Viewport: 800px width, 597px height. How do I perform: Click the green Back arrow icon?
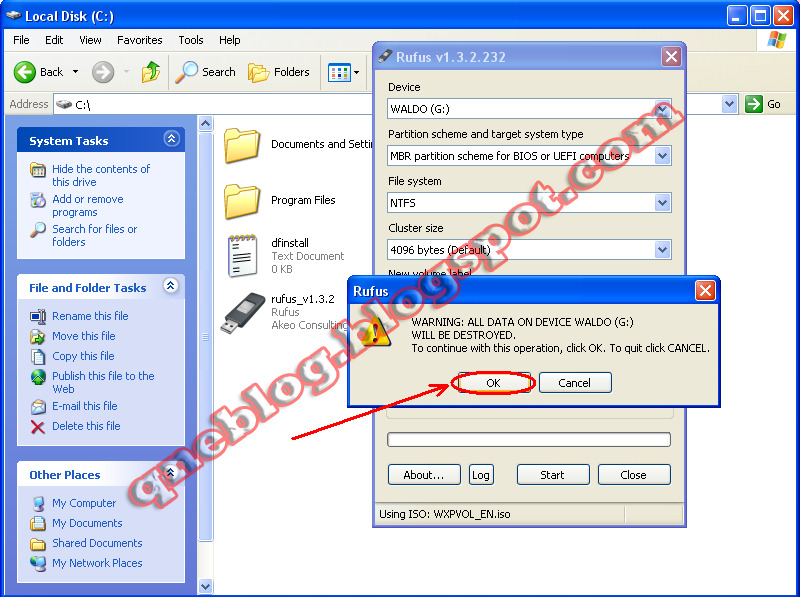pyautogui.click(x=24, y=72)
